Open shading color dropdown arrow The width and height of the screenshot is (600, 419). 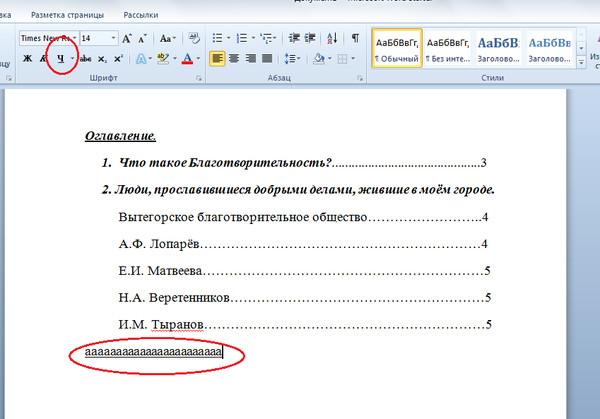tap(329, 59)
